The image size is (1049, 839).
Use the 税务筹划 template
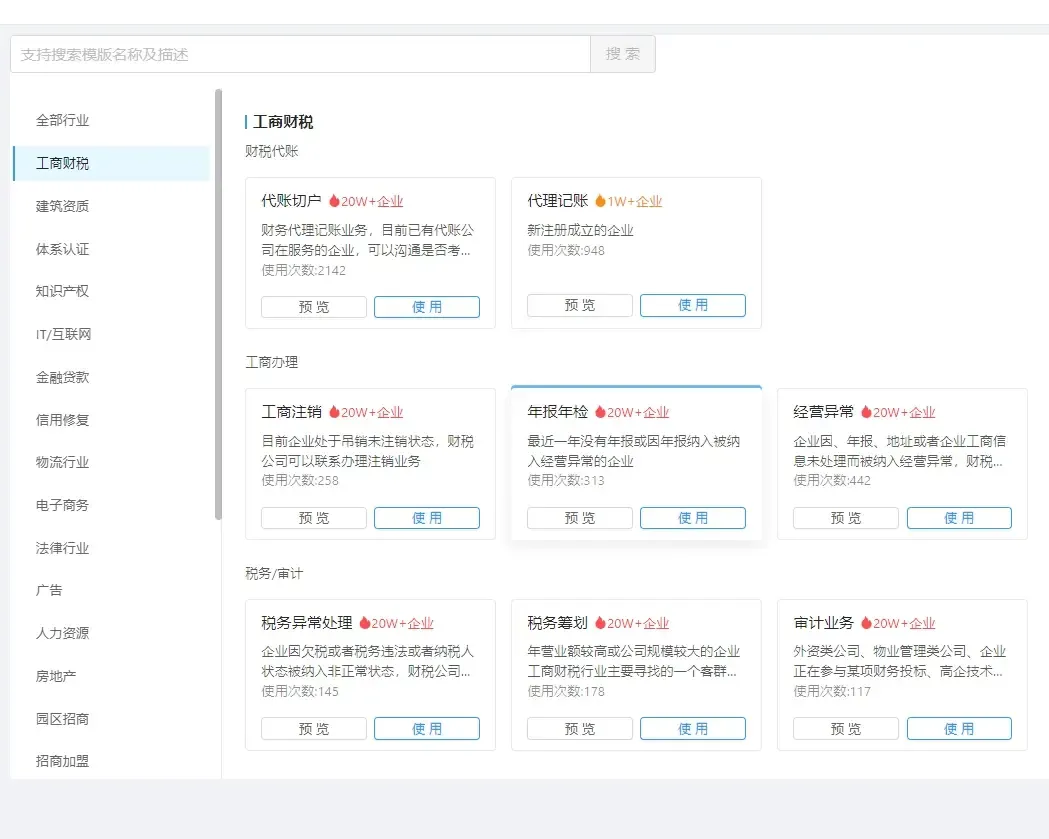(x=692, y=729)
